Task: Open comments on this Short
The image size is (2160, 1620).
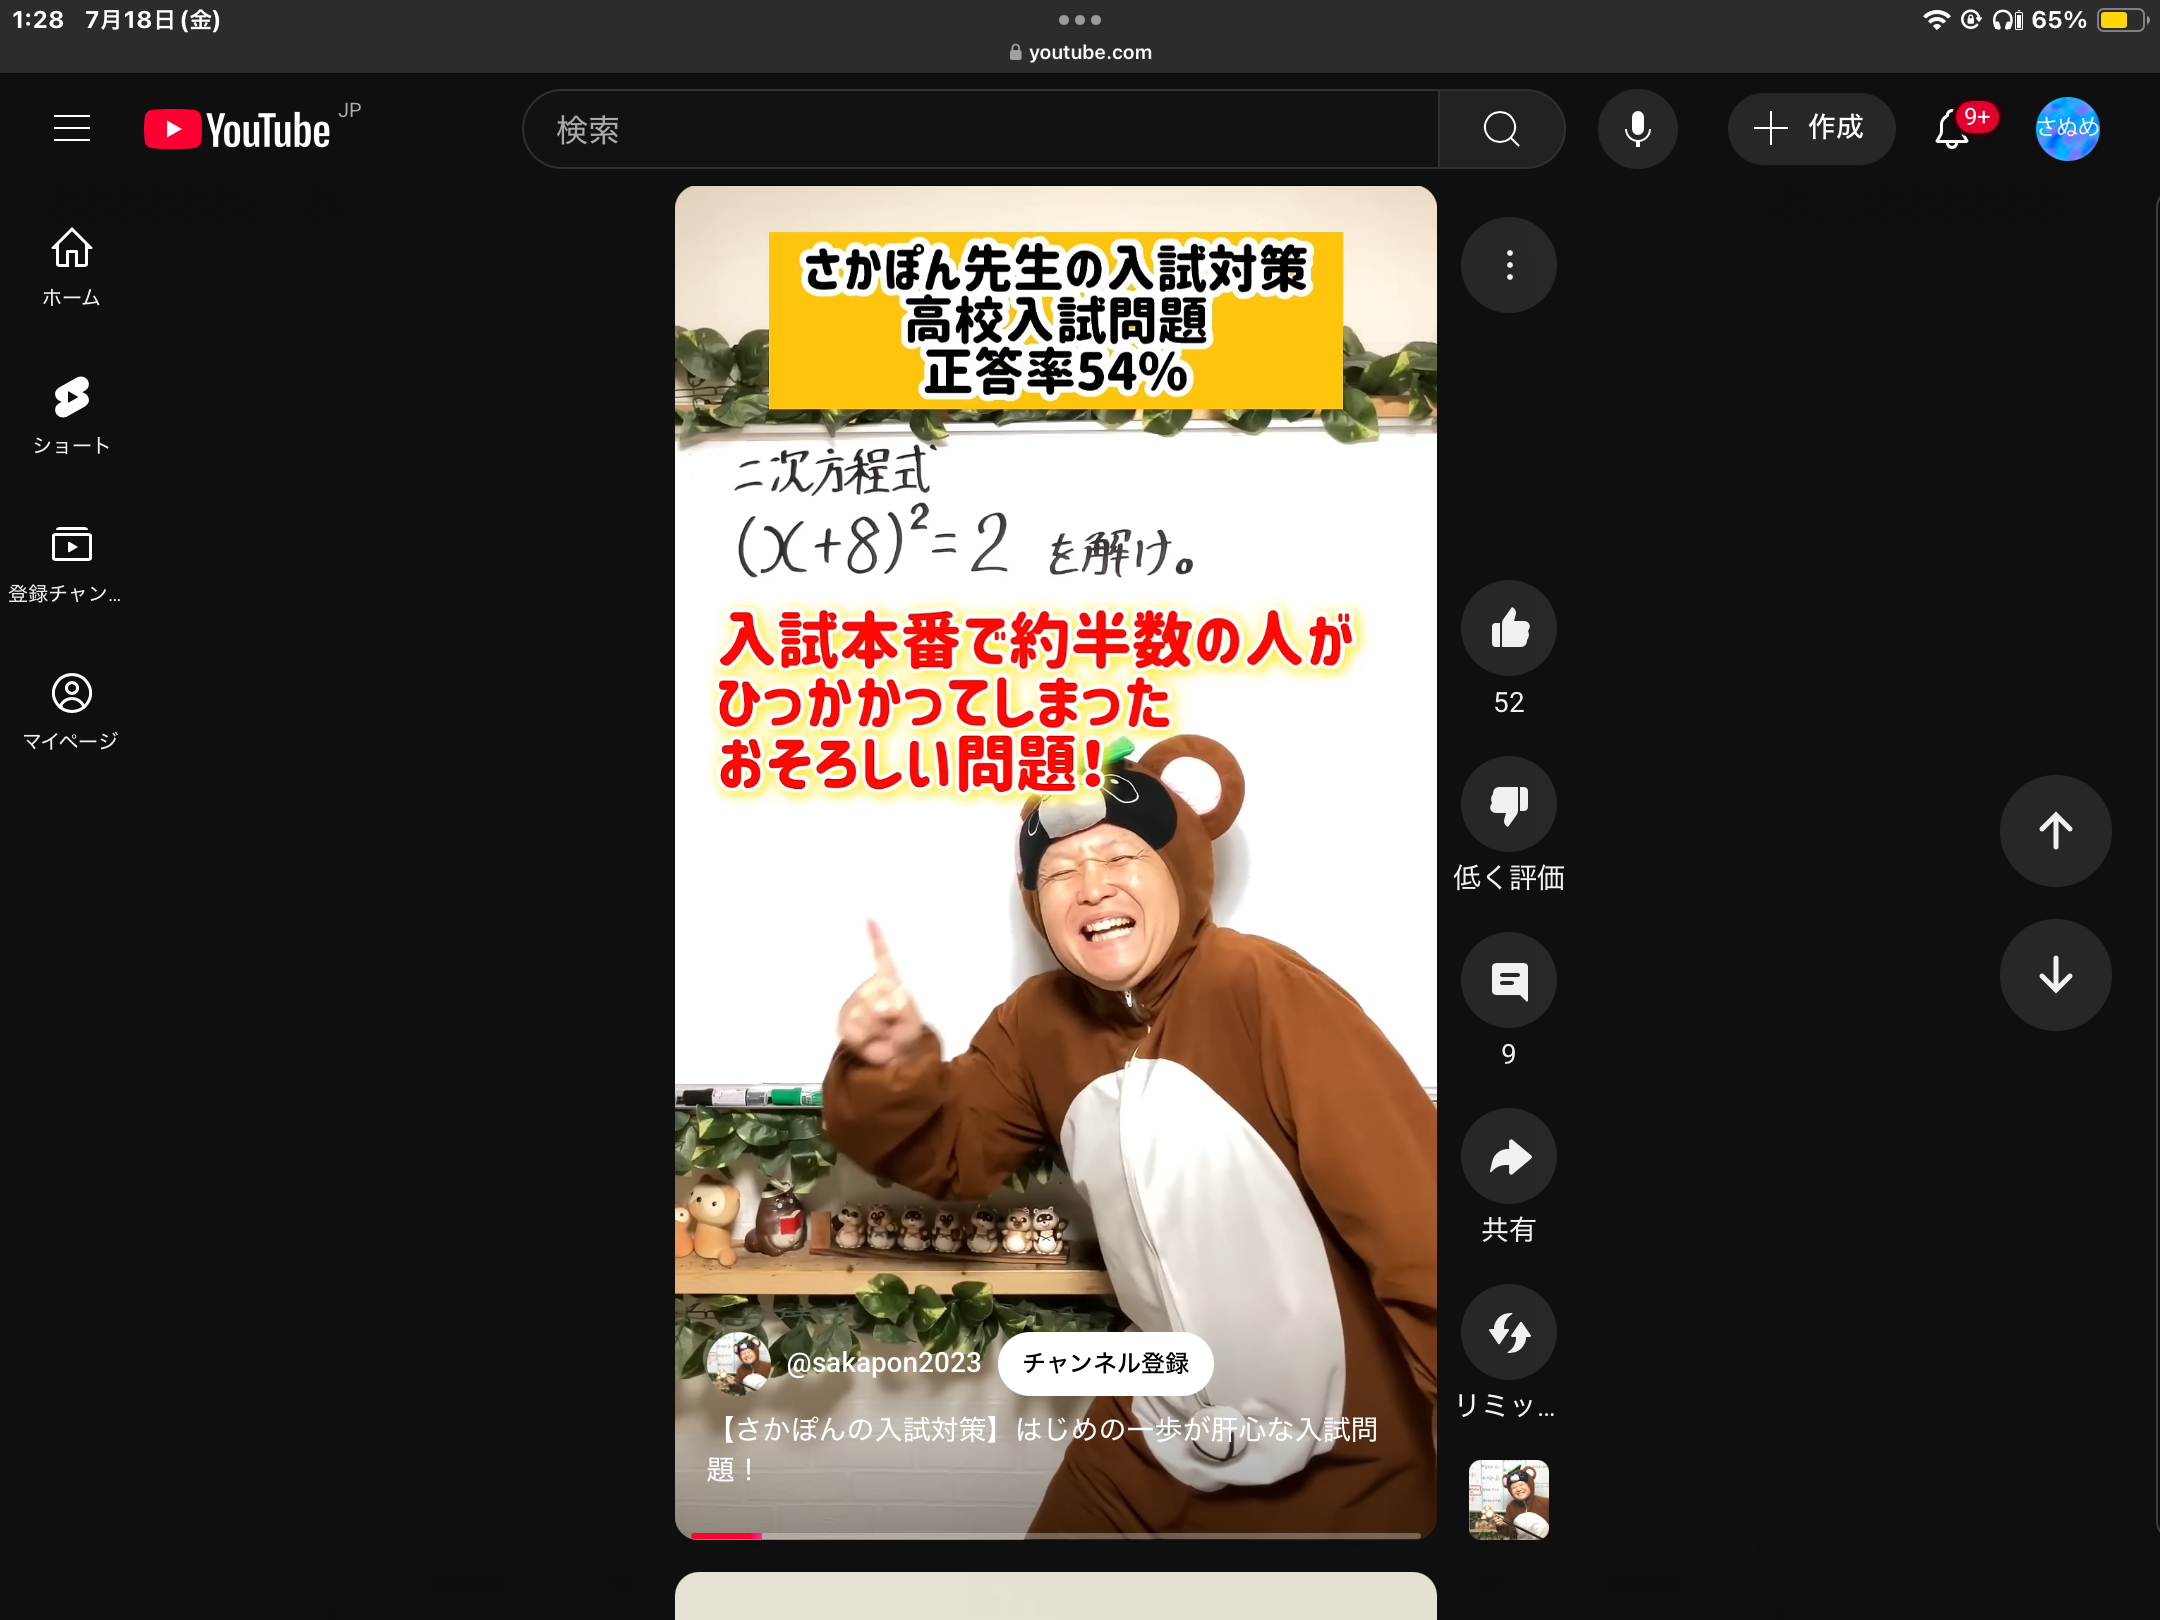Action: tap(1508, 981)
